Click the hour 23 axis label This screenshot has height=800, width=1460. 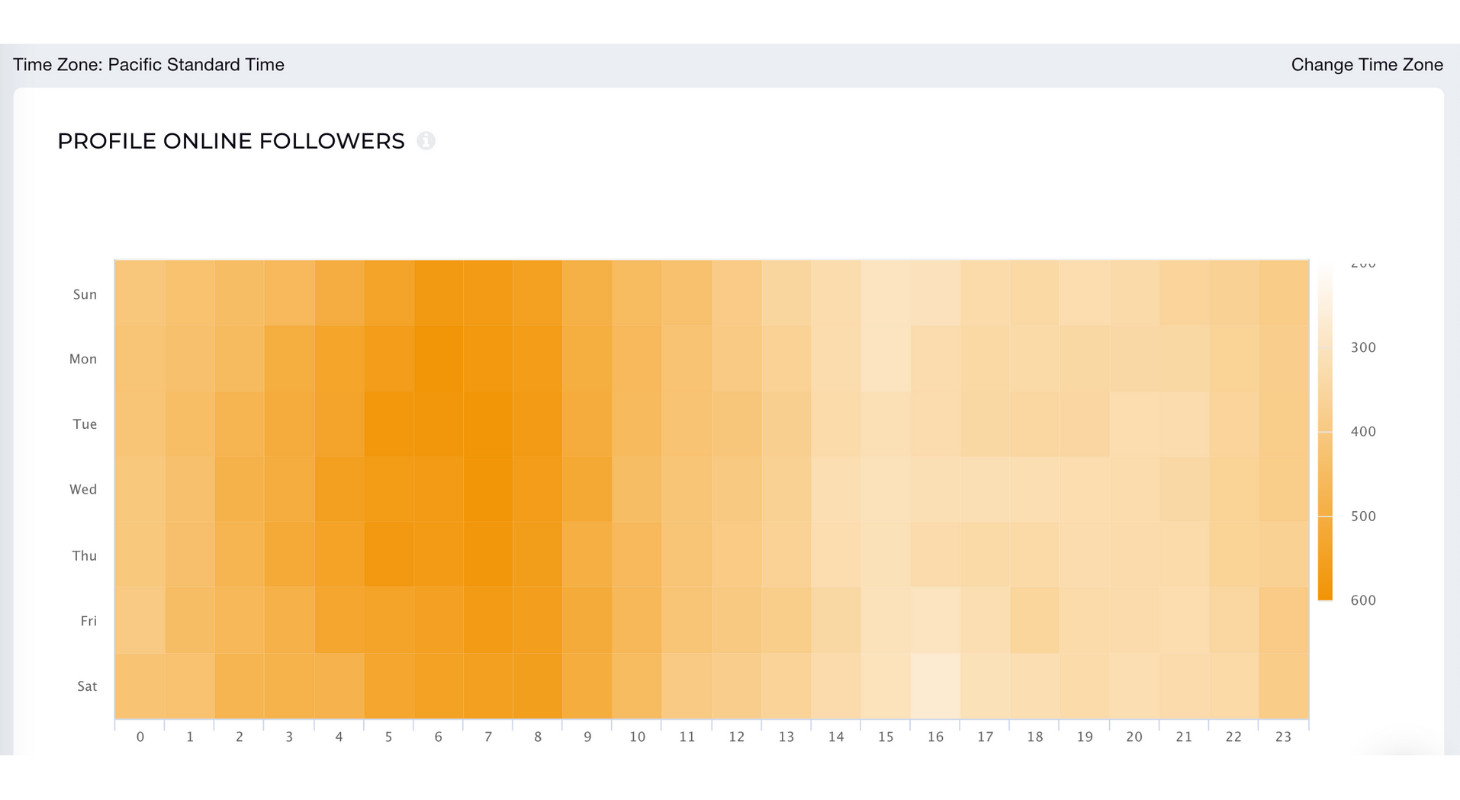tap(1284, 737)
